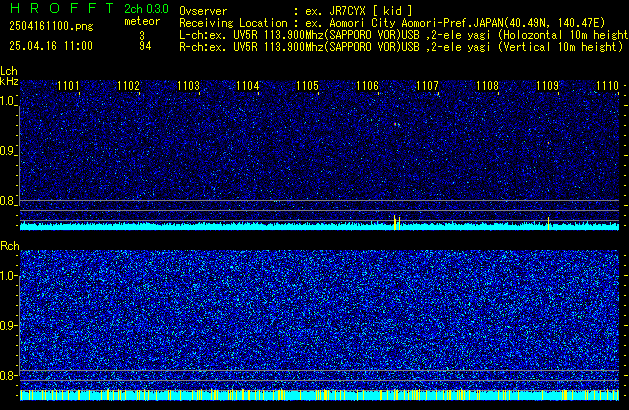
Task: Click the bright meteor echo spot in Lch spectrogram
Action: click(396, 125)
